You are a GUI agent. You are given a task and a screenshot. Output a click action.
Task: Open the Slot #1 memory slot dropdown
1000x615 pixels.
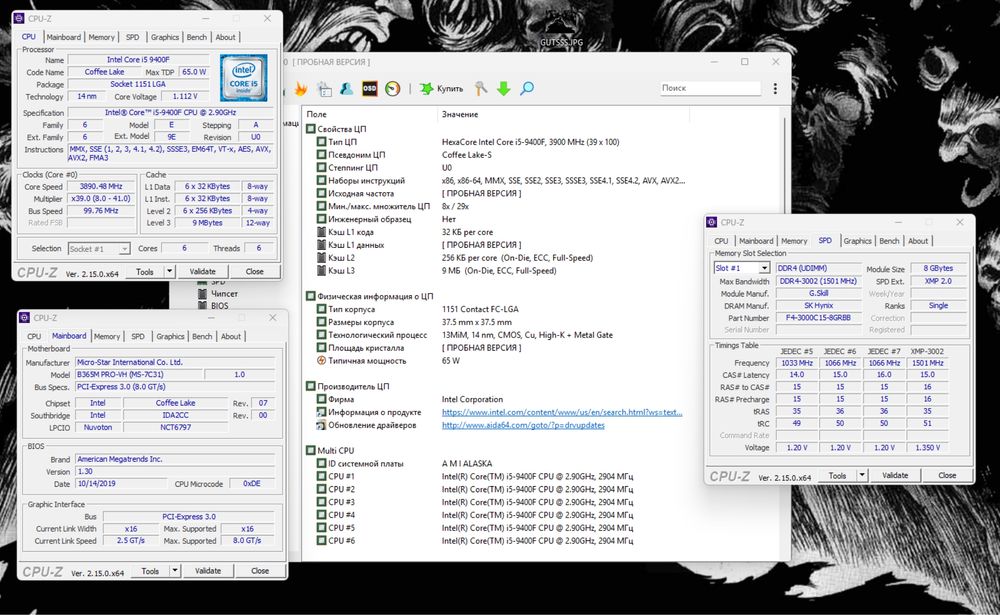pos(741,268)
